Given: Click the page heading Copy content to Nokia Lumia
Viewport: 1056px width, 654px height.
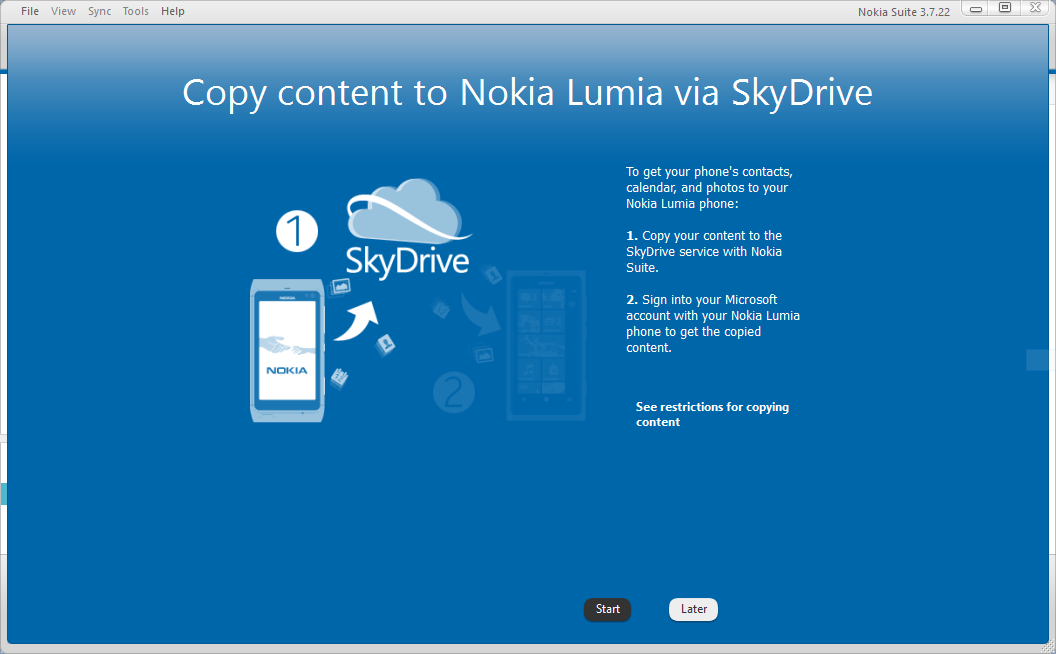Looking at the screenshot, I should pos(527,92).
